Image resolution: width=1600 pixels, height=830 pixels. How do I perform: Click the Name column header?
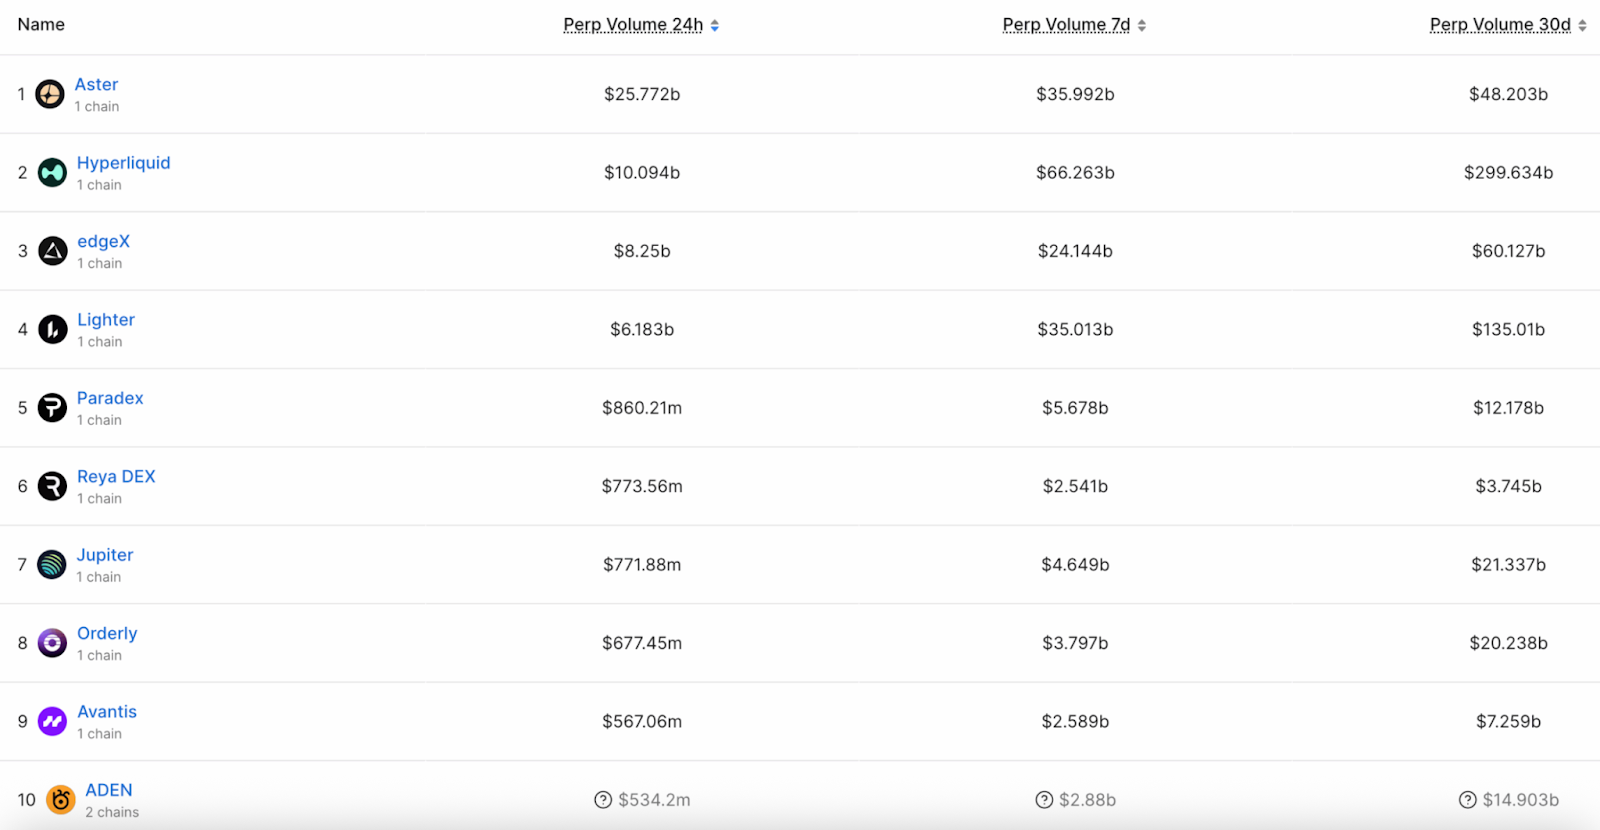[41, 24]
